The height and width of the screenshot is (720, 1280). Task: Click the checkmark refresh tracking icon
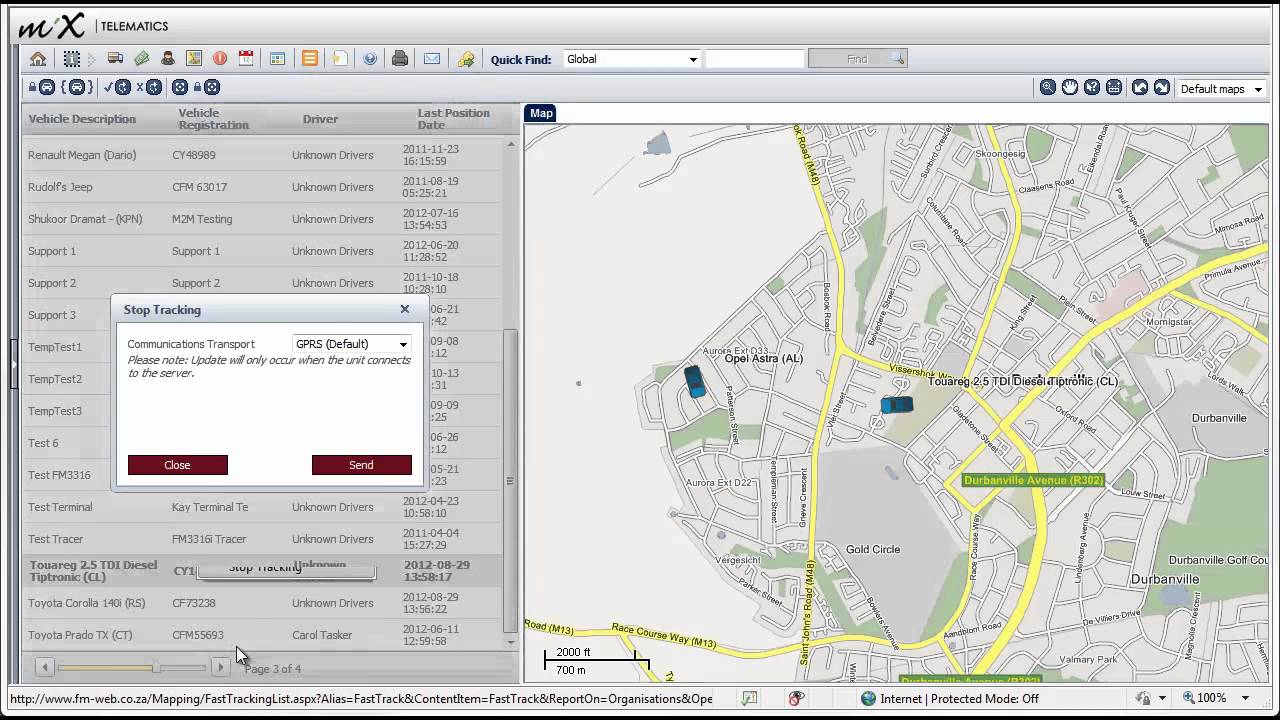pyautogui.click(x=117, y=87)
